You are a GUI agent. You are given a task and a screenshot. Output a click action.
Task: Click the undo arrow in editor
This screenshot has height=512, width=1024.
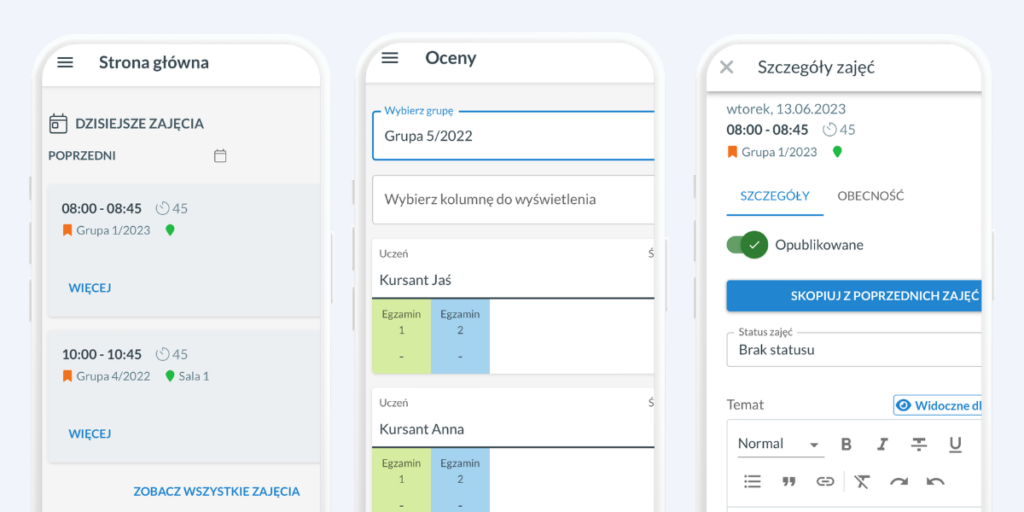pos(935,481)
